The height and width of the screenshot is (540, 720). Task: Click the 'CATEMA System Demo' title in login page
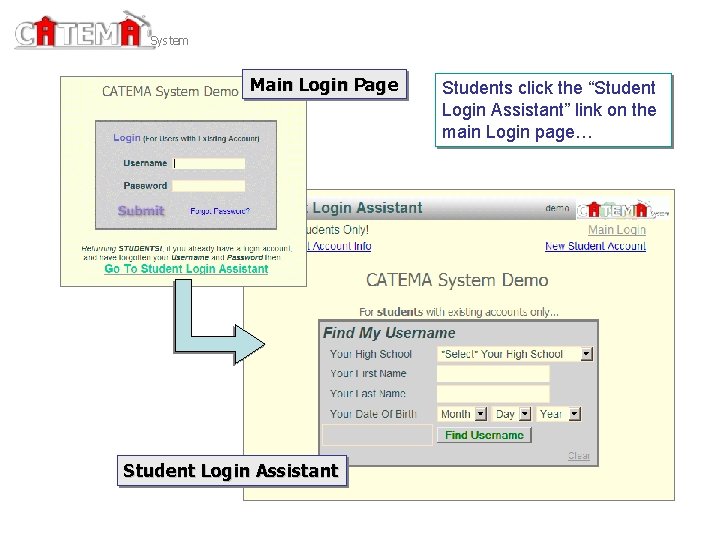[x=170, y=91]
